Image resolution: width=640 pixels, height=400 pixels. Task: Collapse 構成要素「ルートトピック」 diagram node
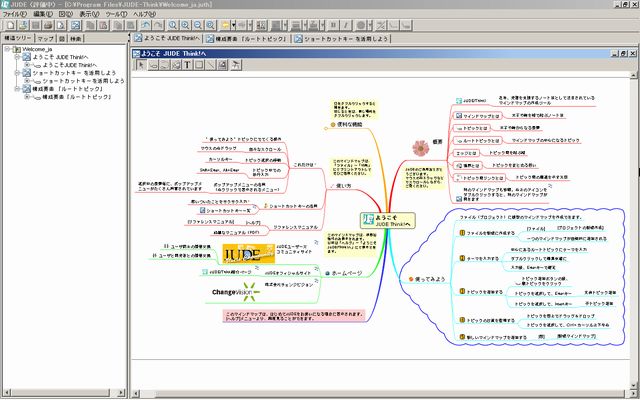point(17,89)
